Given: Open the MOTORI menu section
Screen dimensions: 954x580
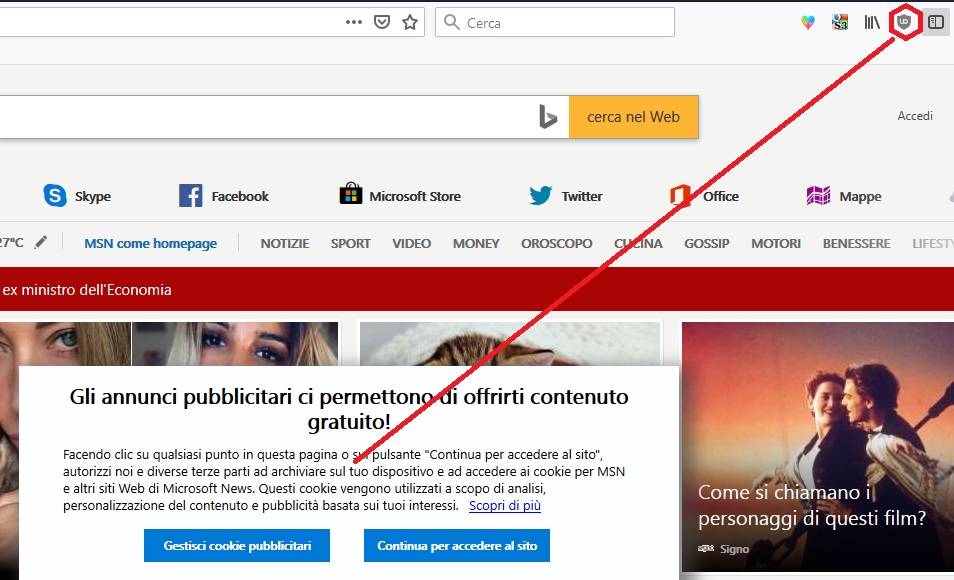Looking at the screenshot, I should click(776, 243).
